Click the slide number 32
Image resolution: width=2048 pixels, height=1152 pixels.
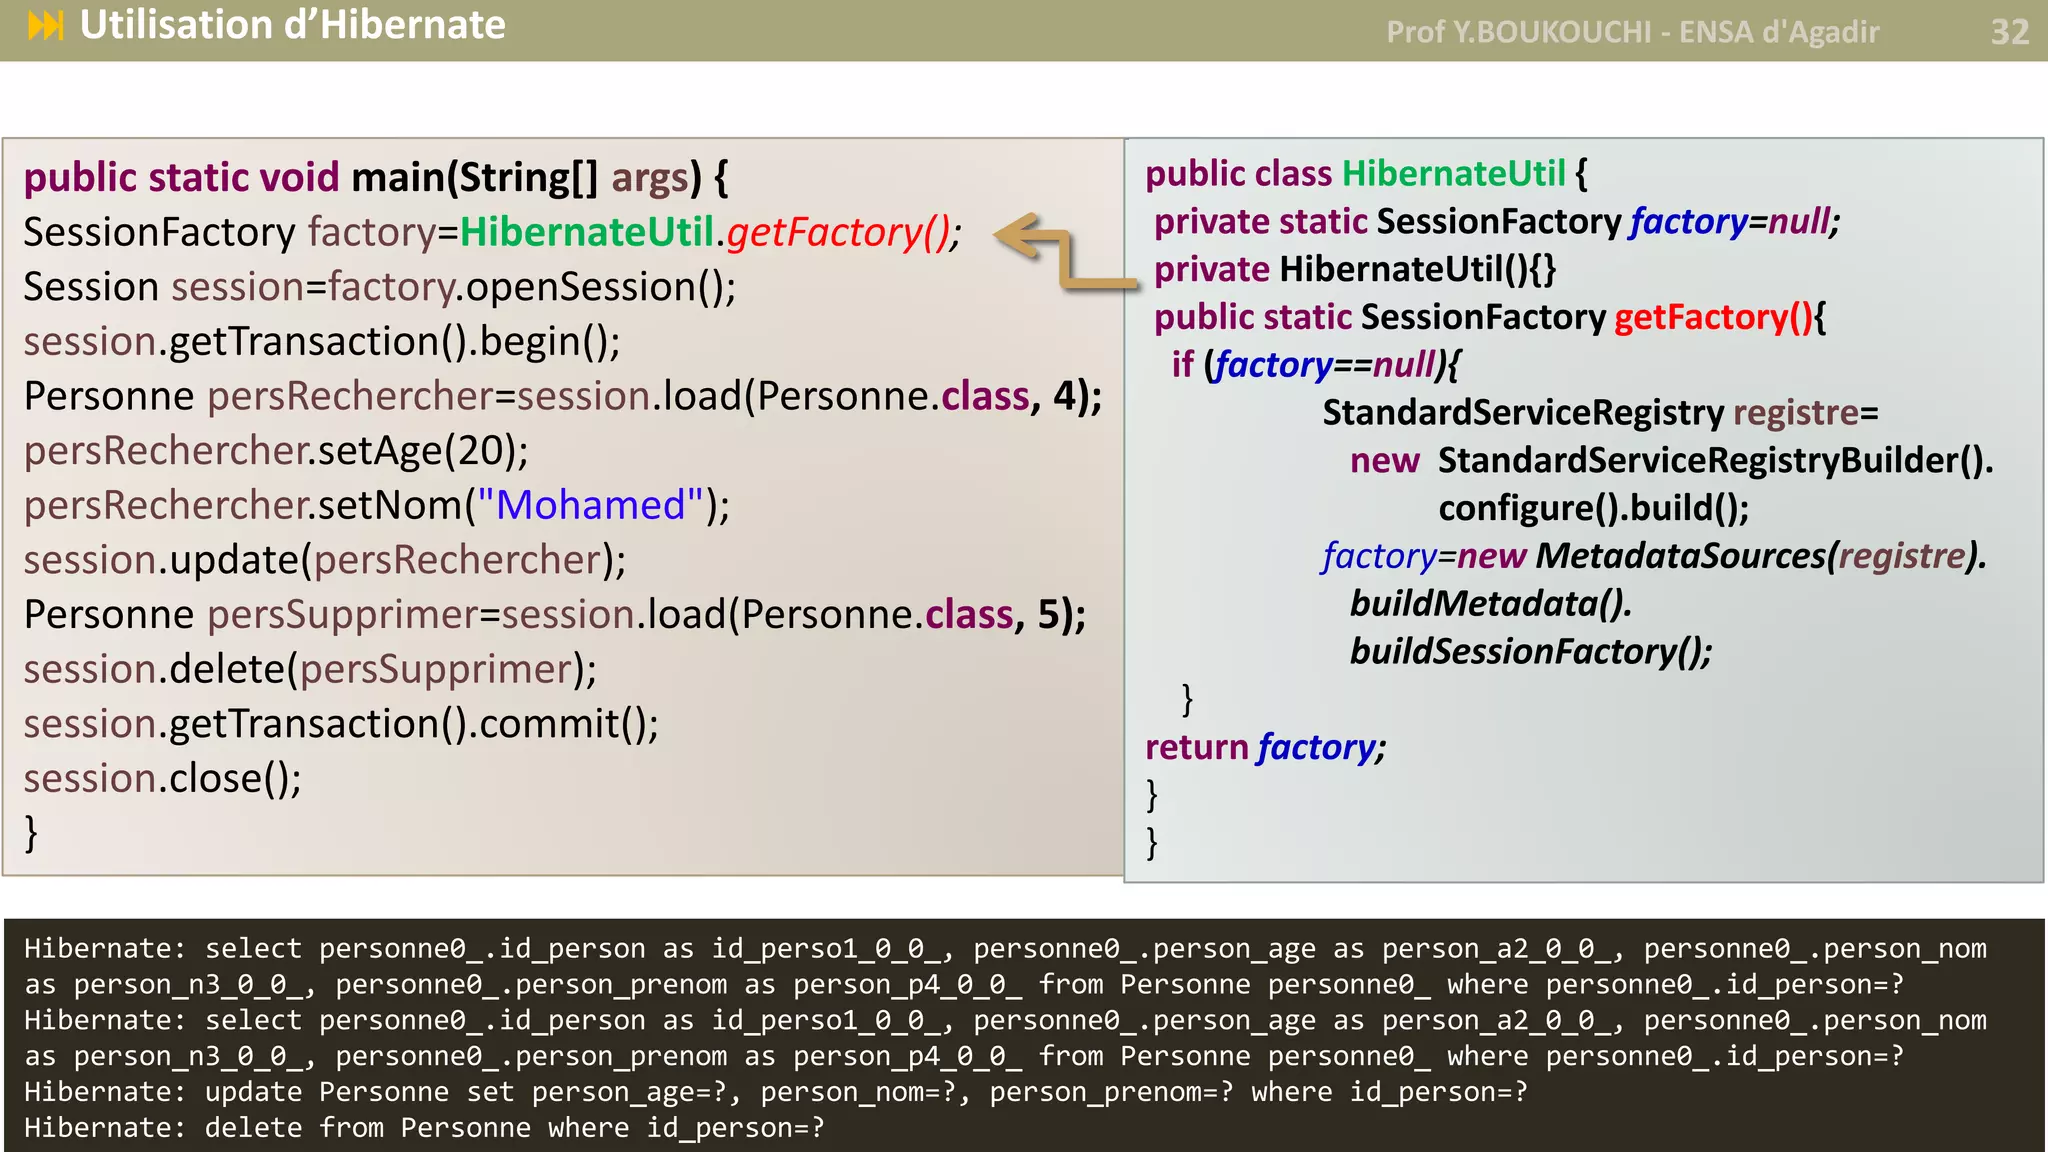[x=2009, y=32]
